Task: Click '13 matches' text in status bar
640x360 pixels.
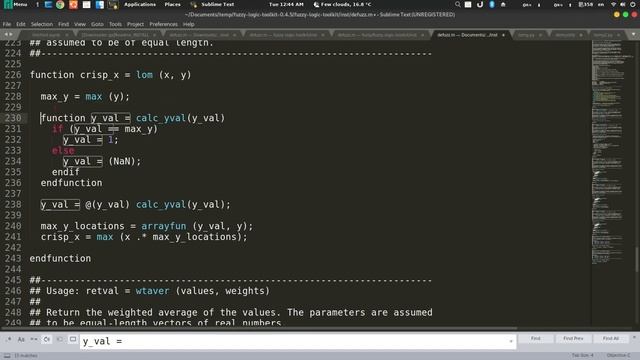Action: 26,356
